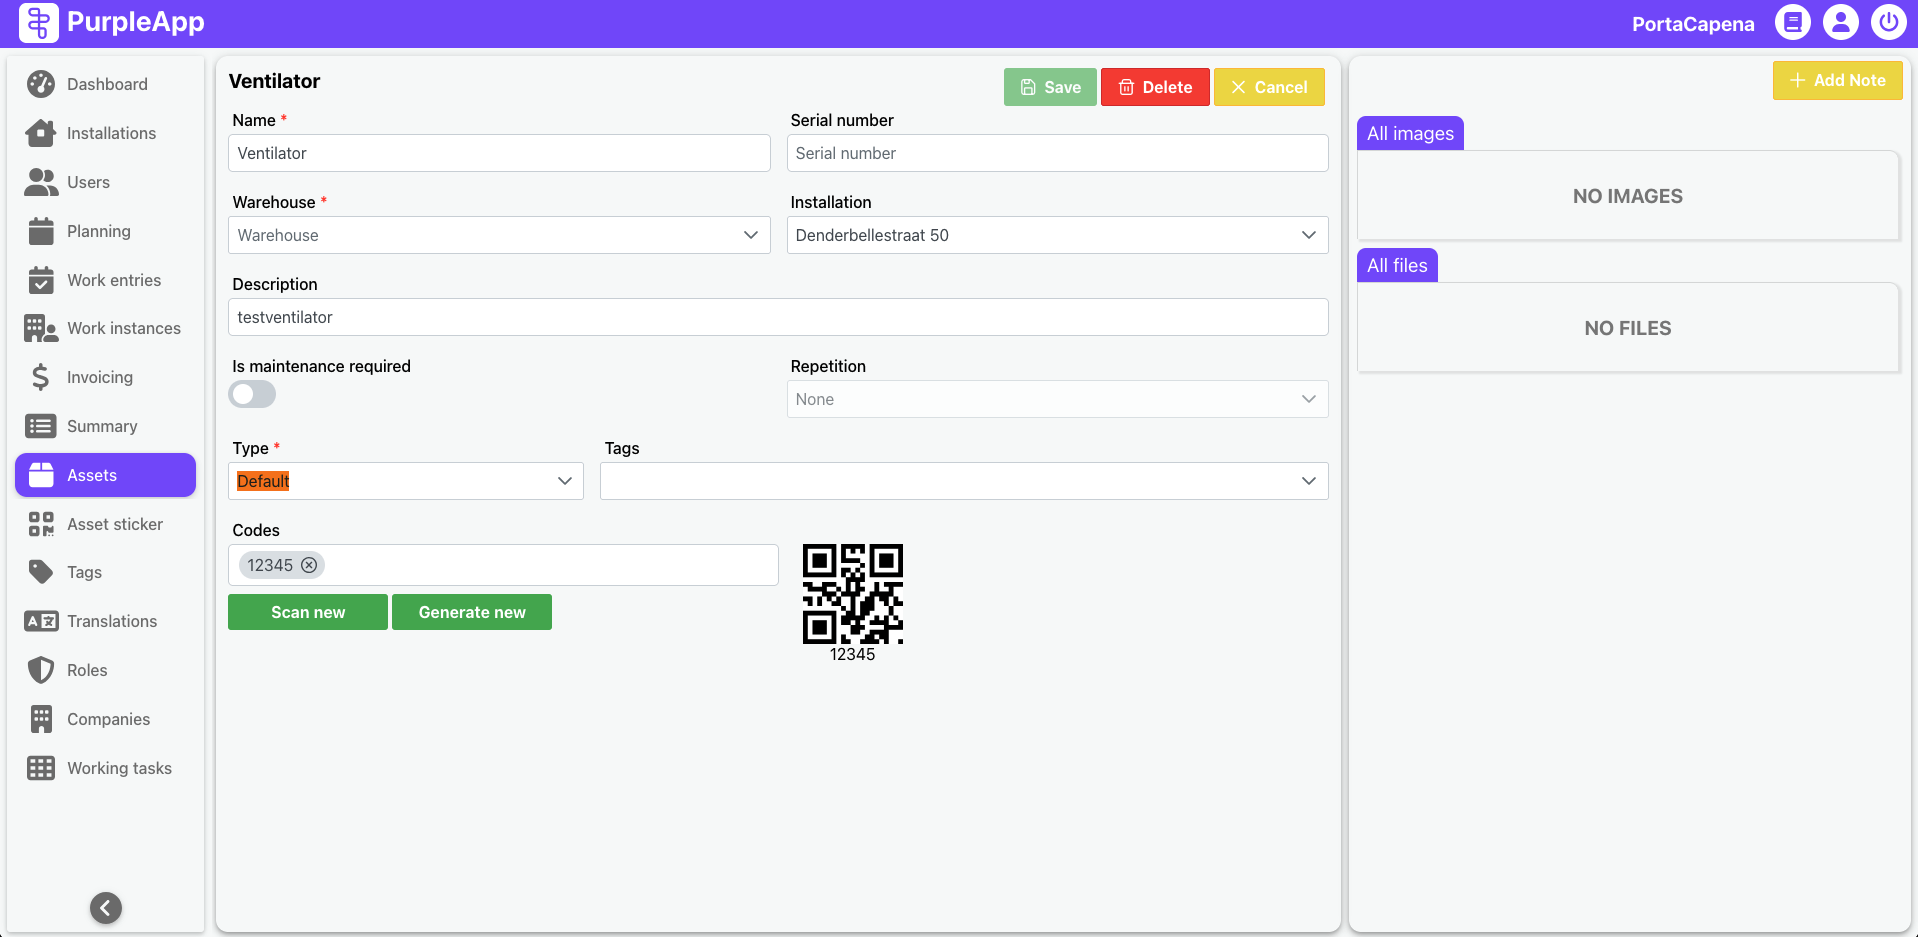Open the Installation dropdown showing Denderbellestraat 50

tap(1057, 235)
